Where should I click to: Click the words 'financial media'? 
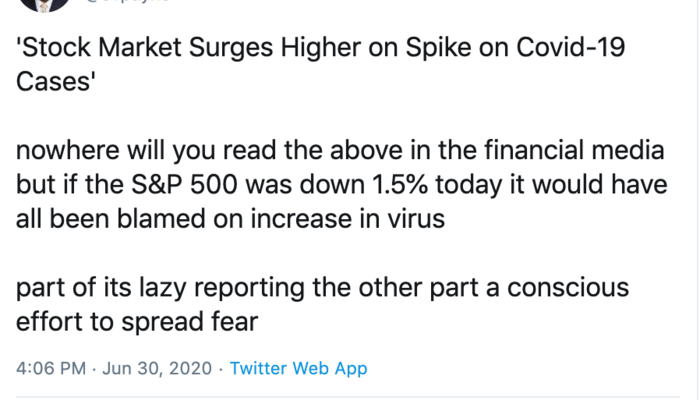[590, 154]
